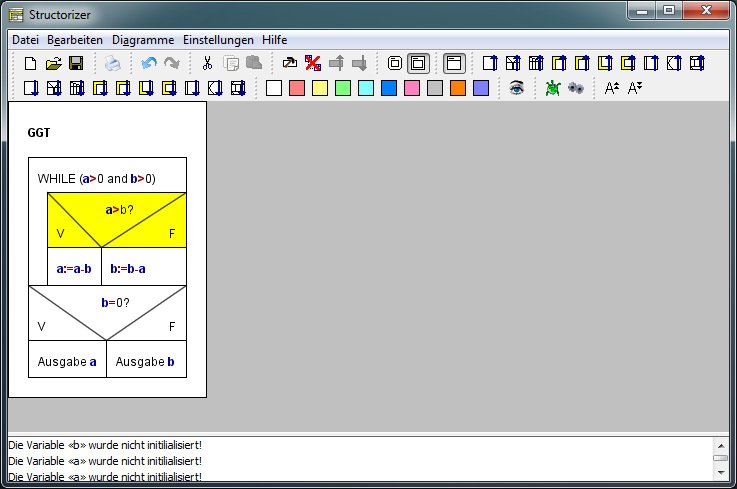Apply the pink color swatch
This screenshot has height=489, width=737.
click(x=412, y=88)
